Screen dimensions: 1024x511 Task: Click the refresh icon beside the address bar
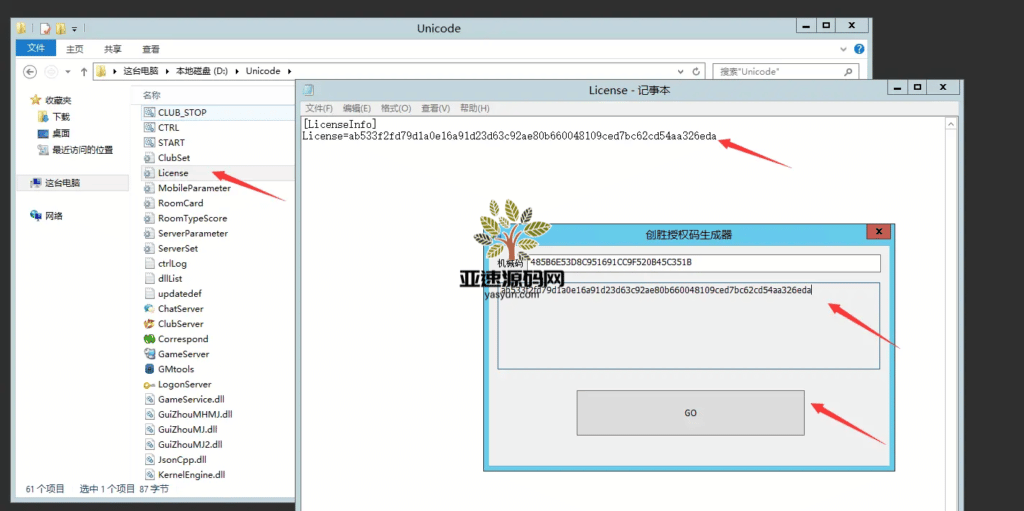pyautogui.click(x=697, y=71)
